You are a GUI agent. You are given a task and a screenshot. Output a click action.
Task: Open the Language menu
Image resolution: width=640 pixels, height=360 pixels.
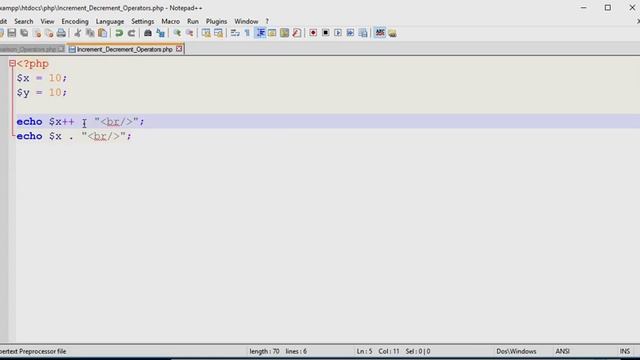110,21
